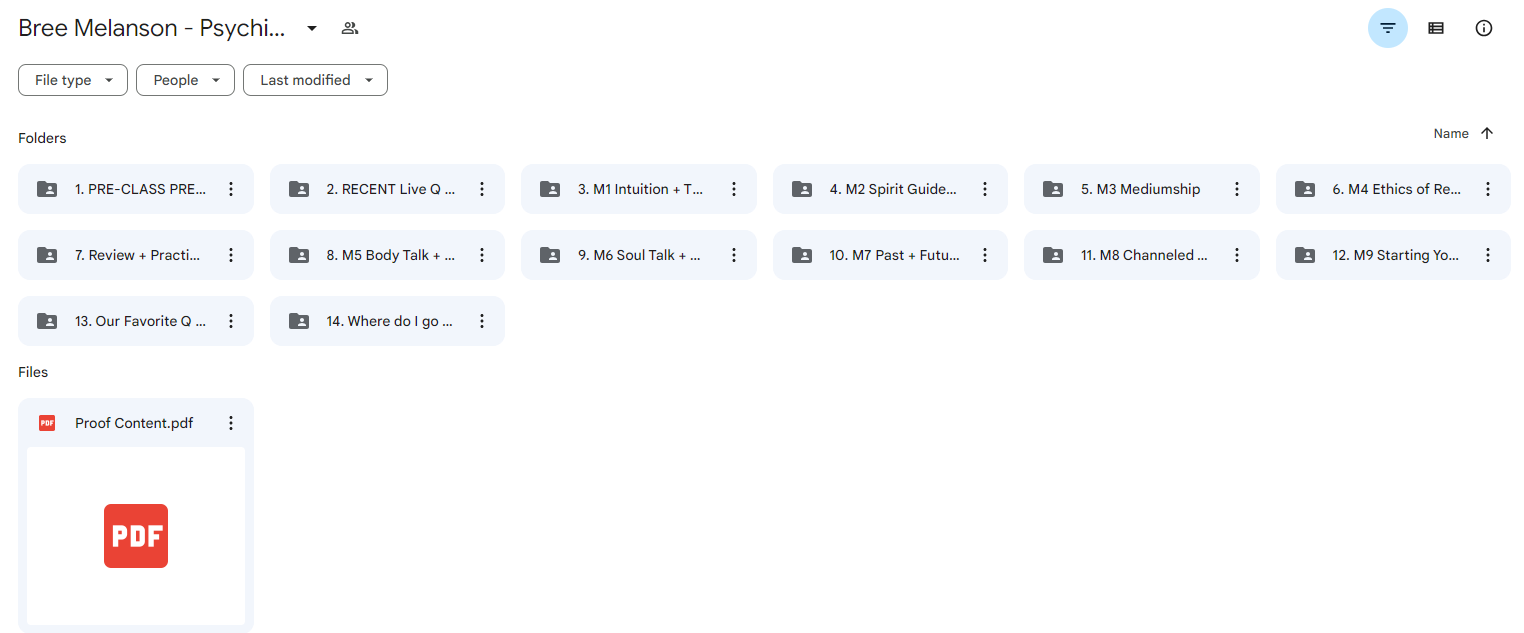Open the folder title dropdown arrow
Viewport: 1524px width, 633px height.
[x=312, y=28]
